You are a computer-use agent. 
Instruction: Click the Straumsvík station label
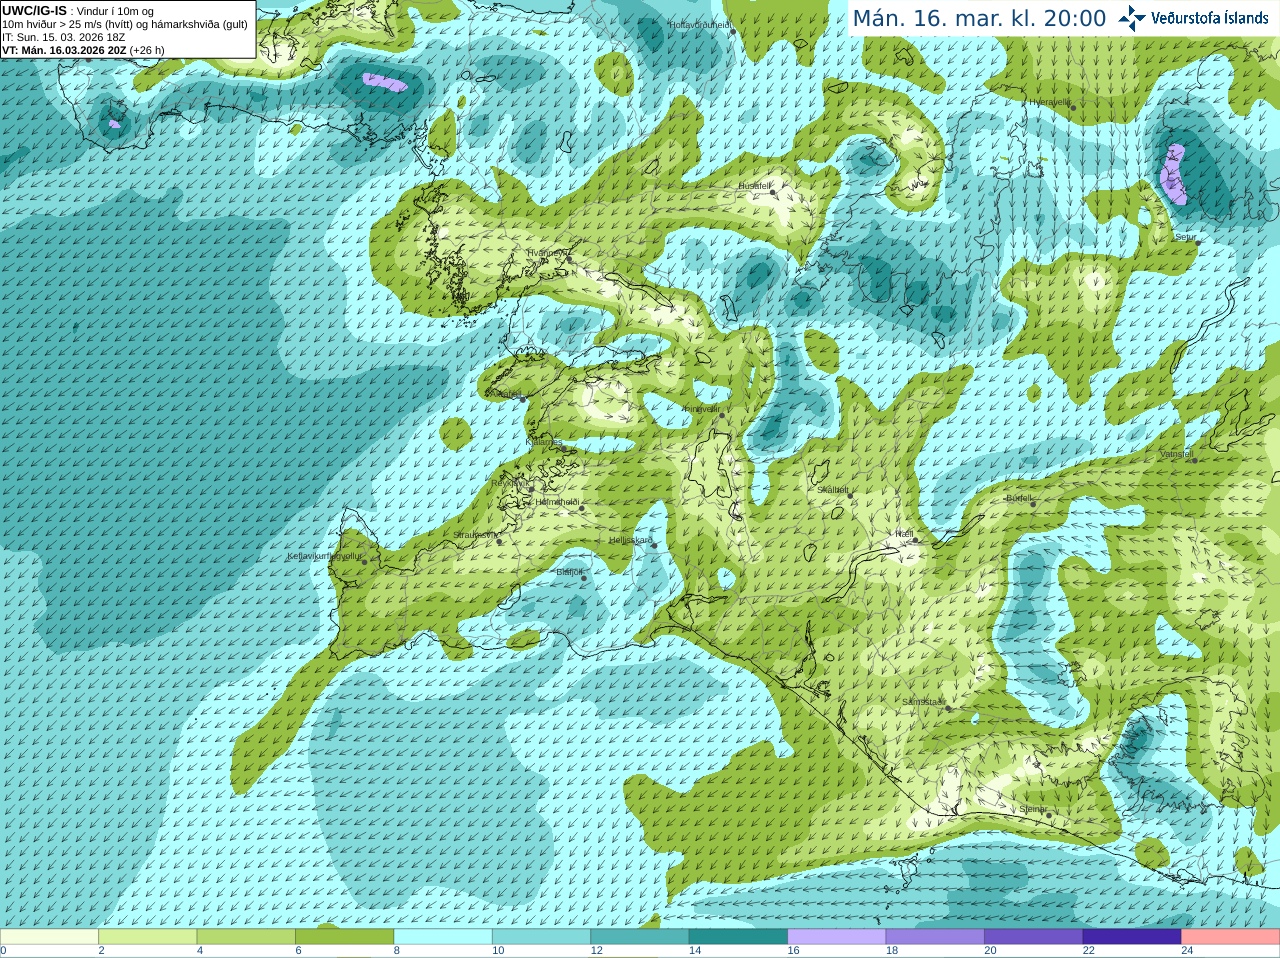[x=475, y=535]
